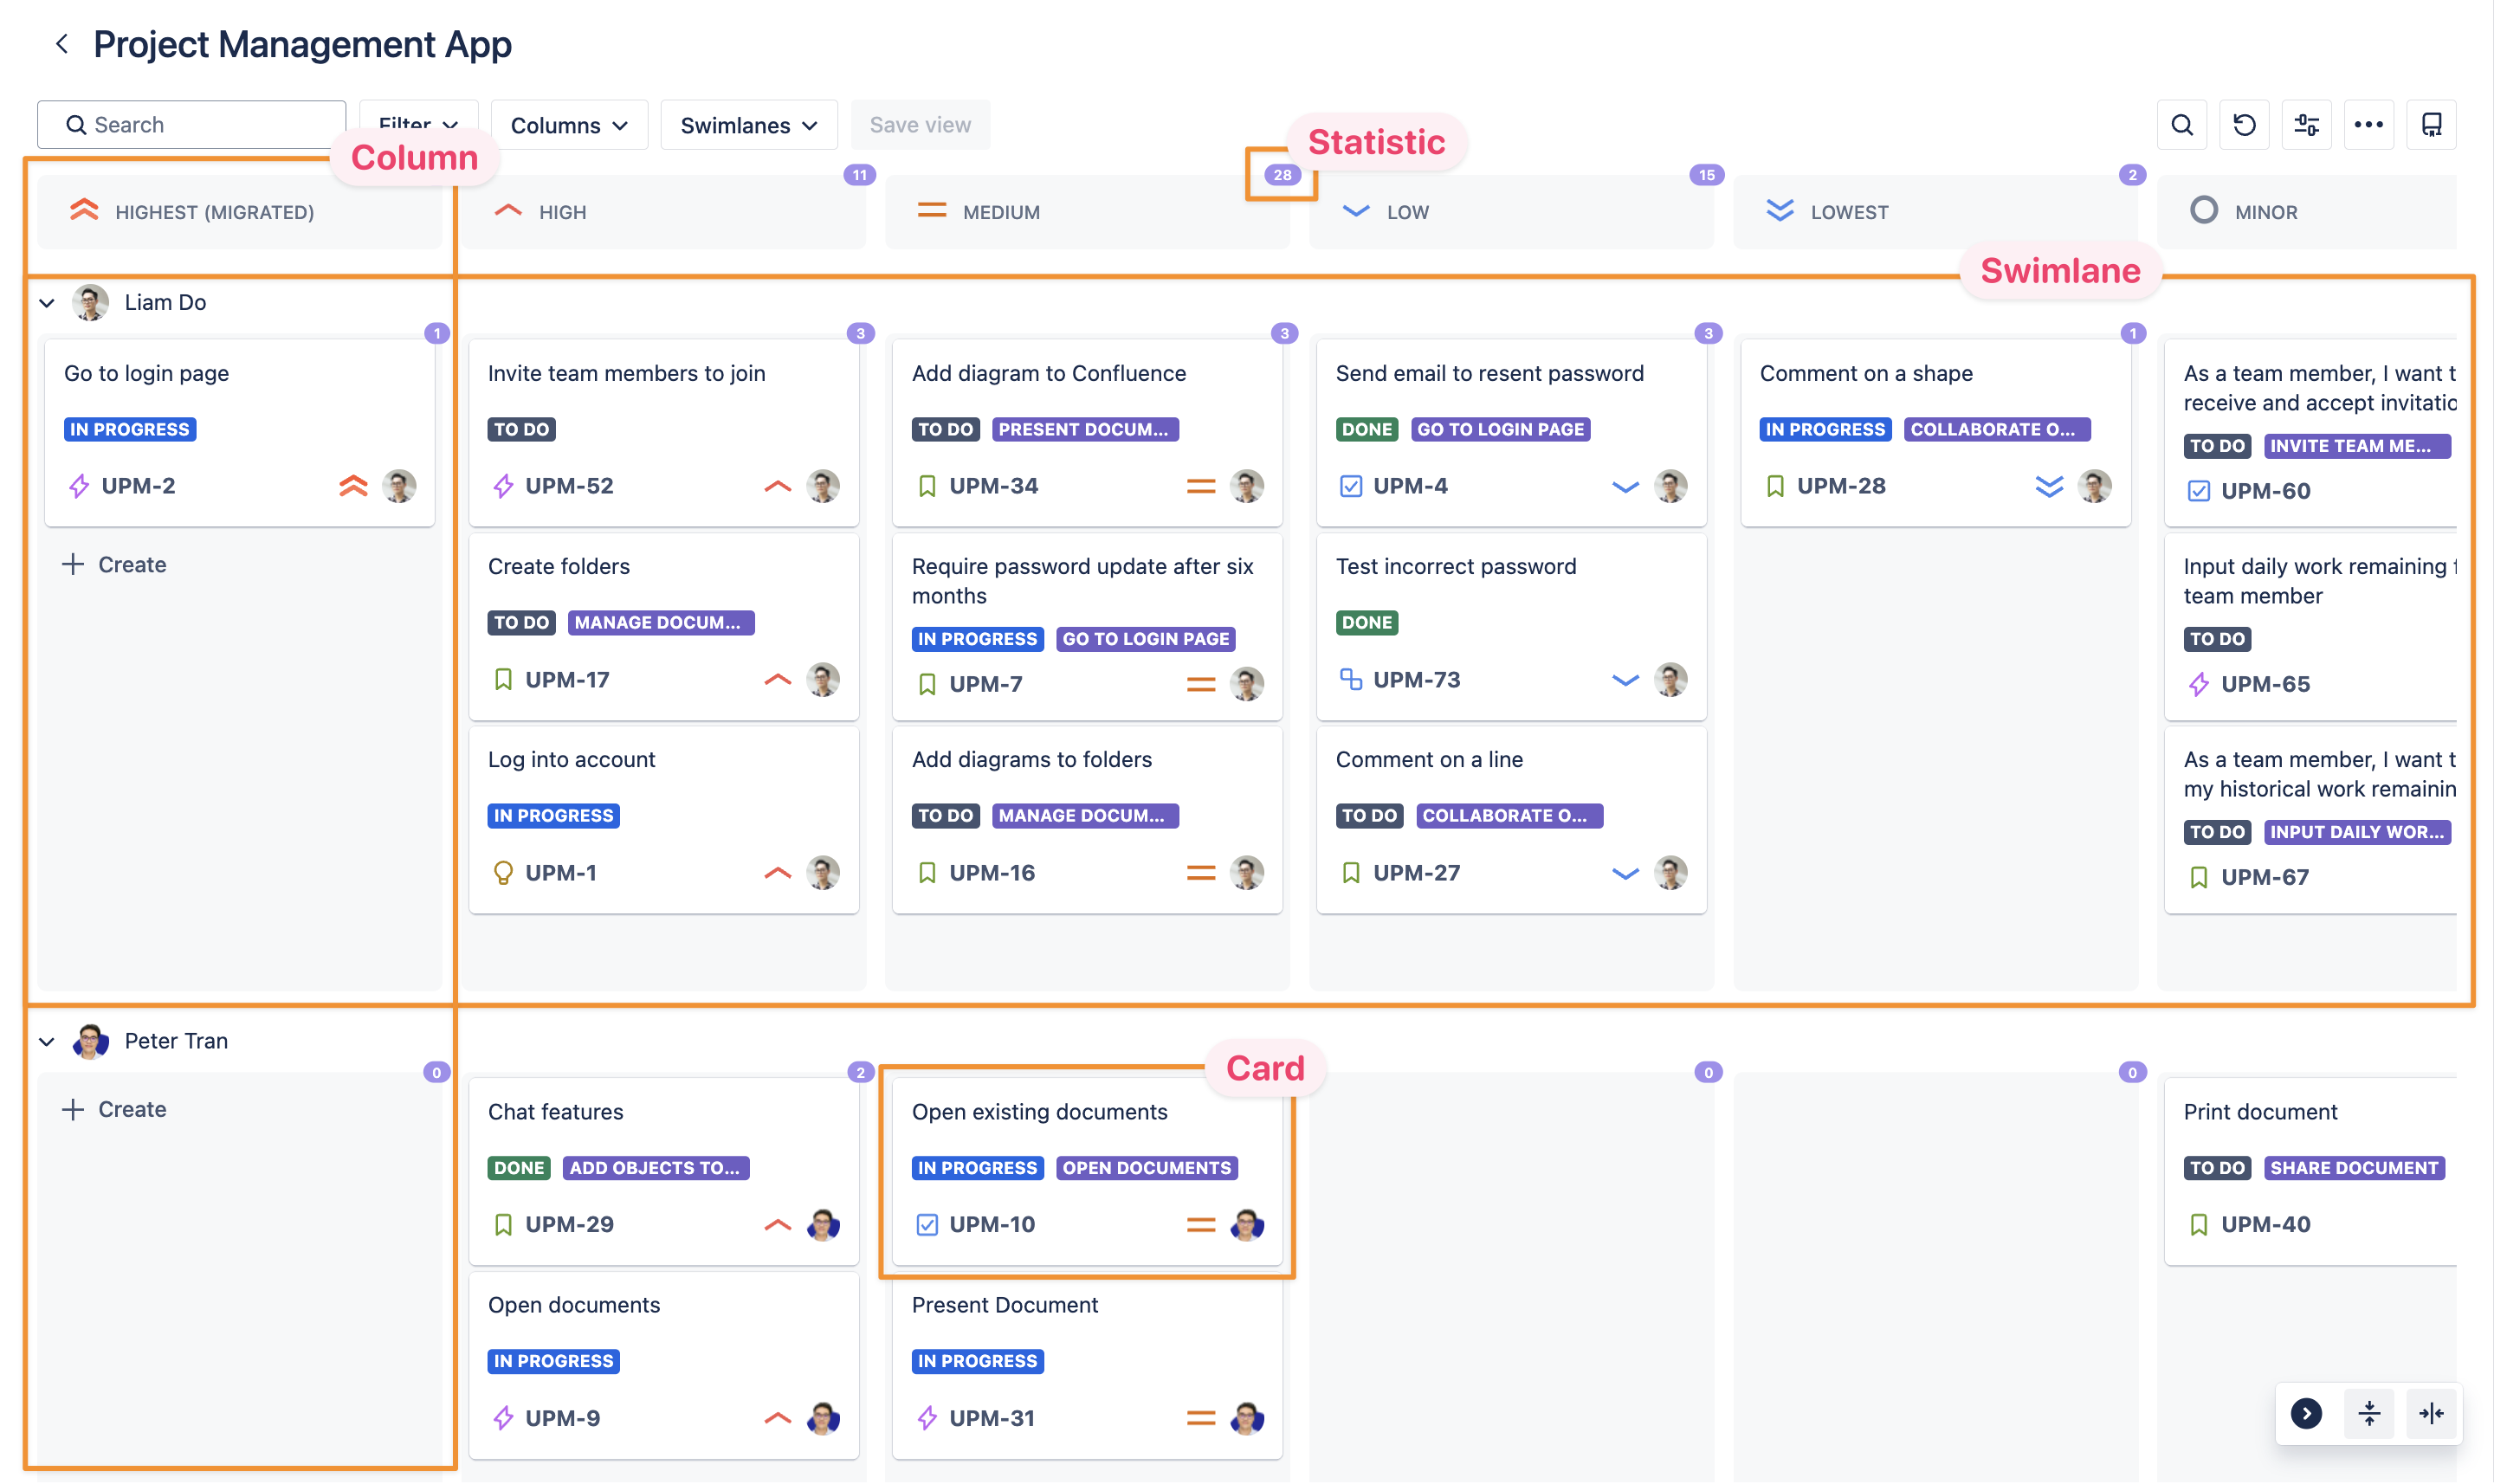Click the refresh board icon
The image size is (2494, 1484).
tap(2244, 125)
